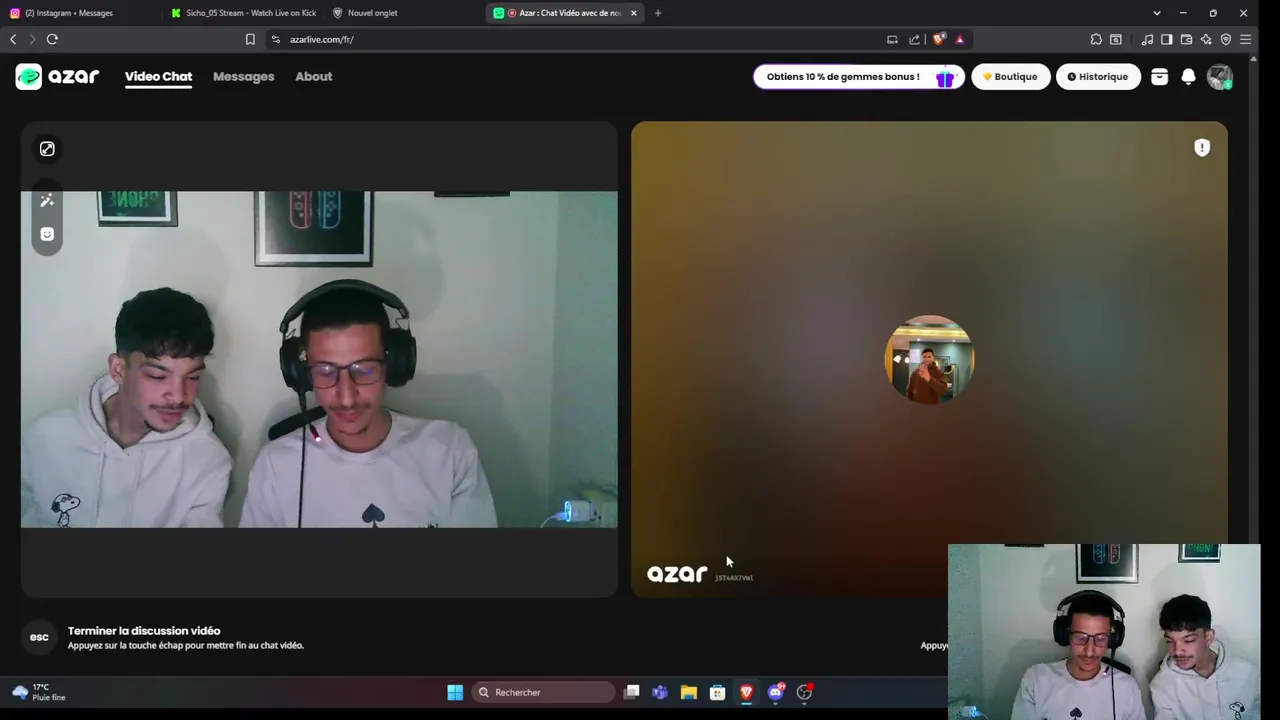This screenshot has height=720, width=1280.
Task: Open the About nav item
Action: [x=313, y=77]
